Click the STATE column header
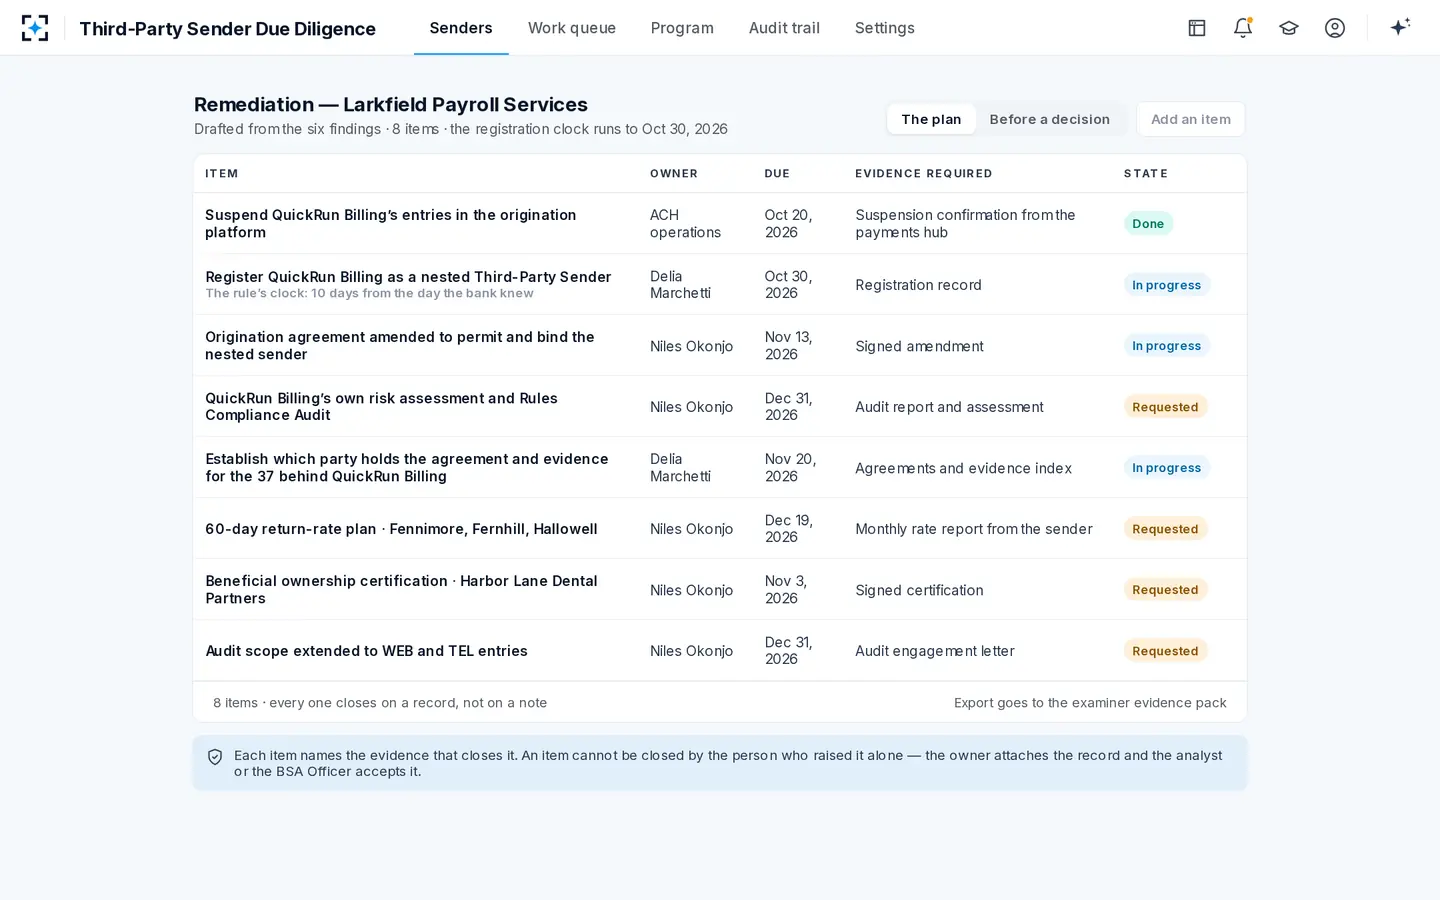 pyautogui.click(x=1146, y=174)
